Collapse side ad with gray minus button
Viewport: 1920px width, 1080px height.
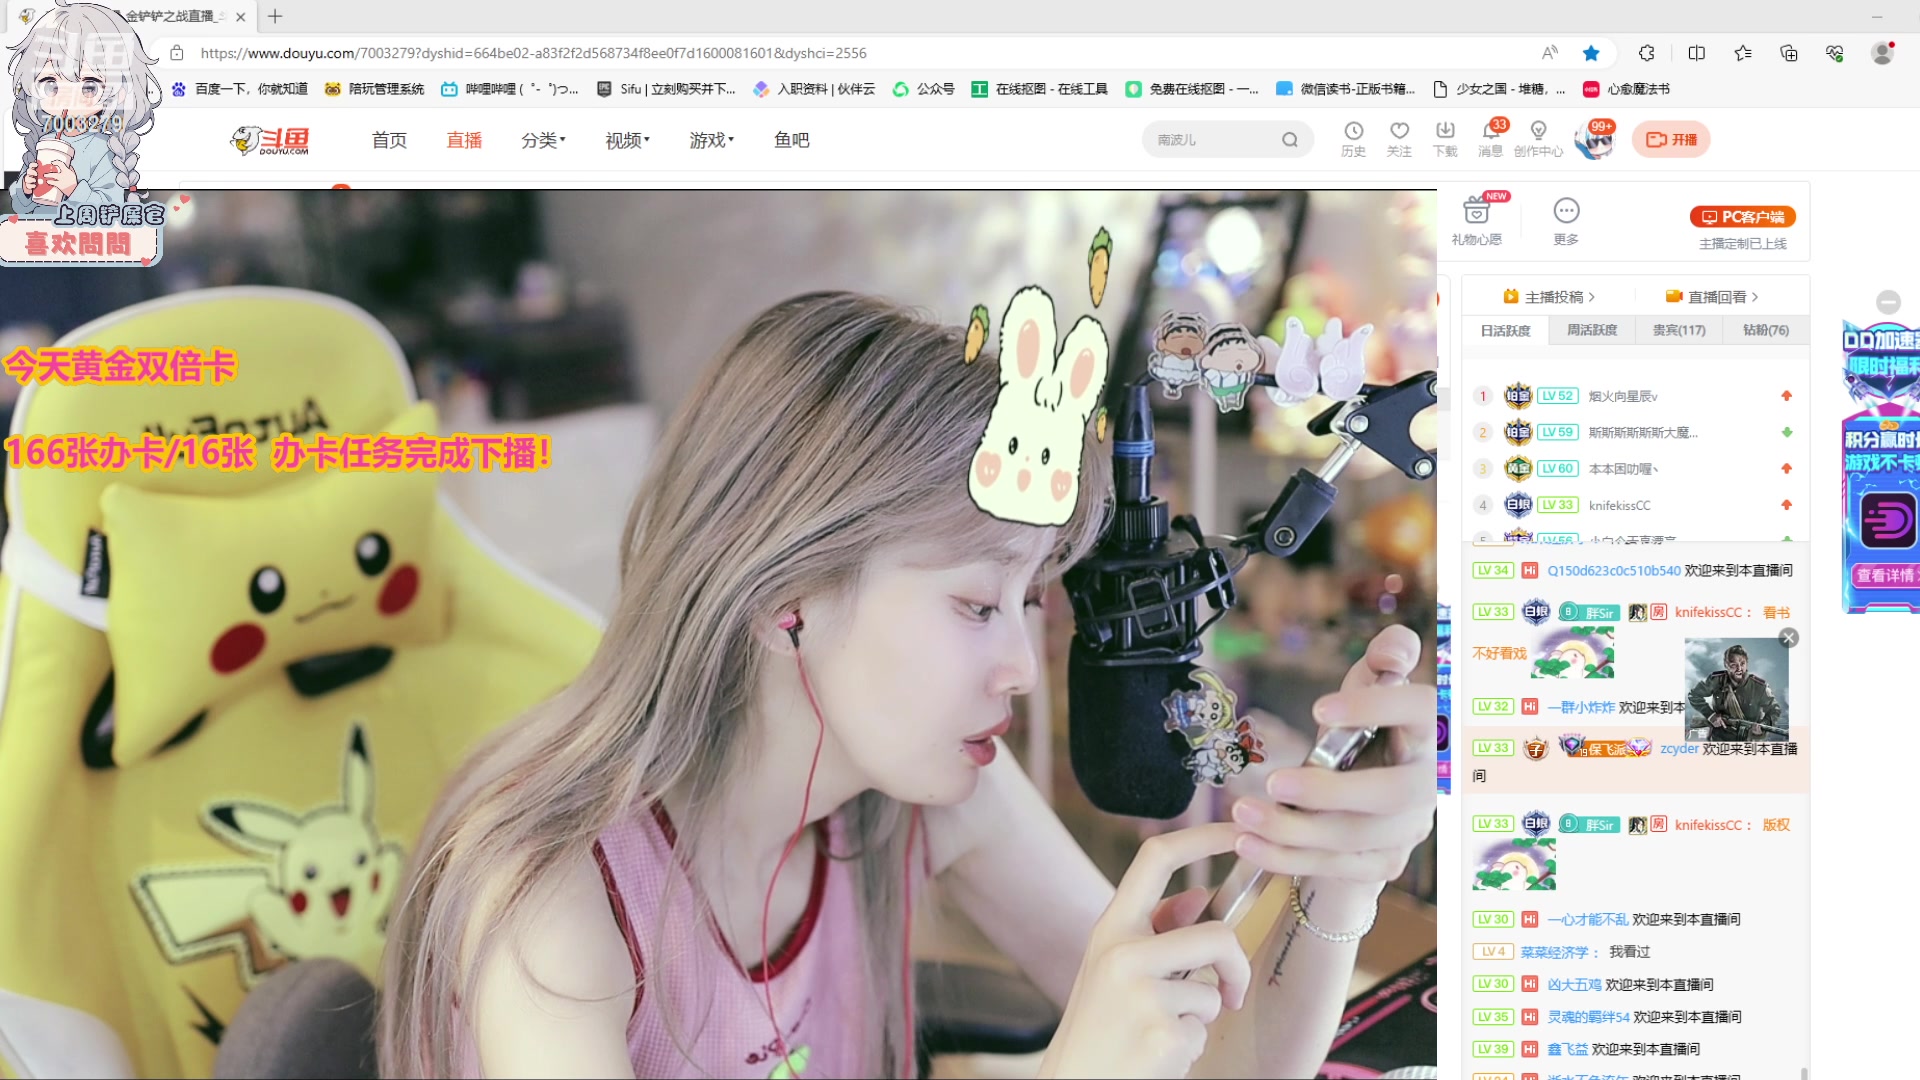(1888, 302)
